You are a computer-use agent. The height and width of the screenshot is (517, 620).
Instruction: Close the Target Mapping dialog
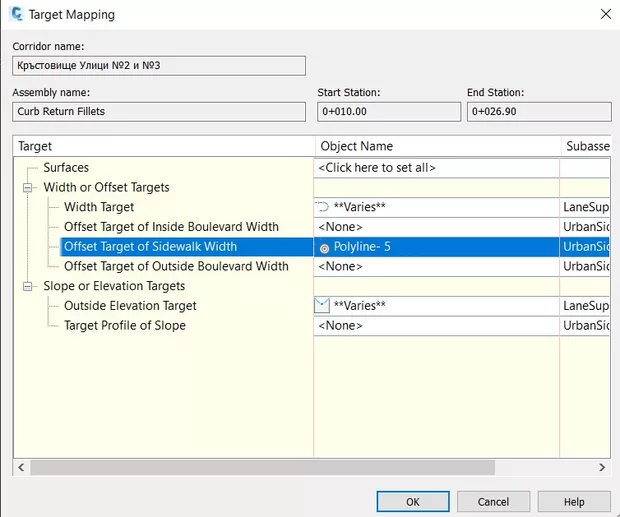click(604, 14)
